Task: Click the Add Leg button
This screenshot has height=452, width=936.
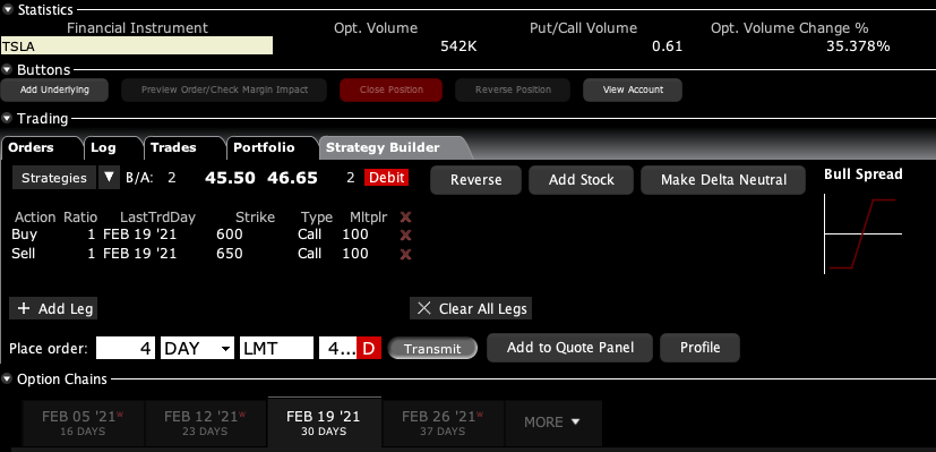Action: (x=54, y=309)
